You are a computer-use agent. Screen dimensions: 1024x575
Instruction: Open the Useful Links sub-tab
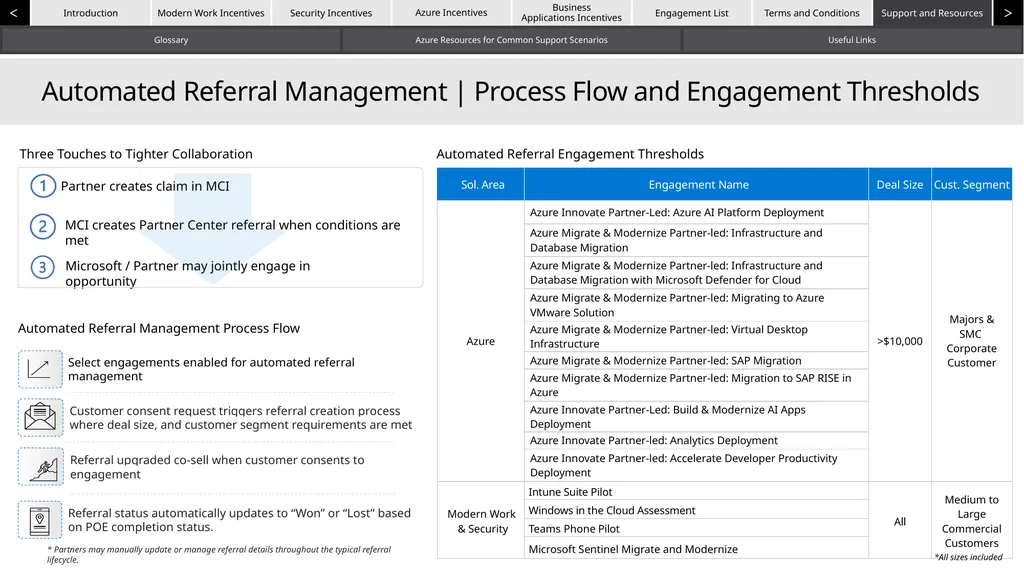(x=852, y=40)
